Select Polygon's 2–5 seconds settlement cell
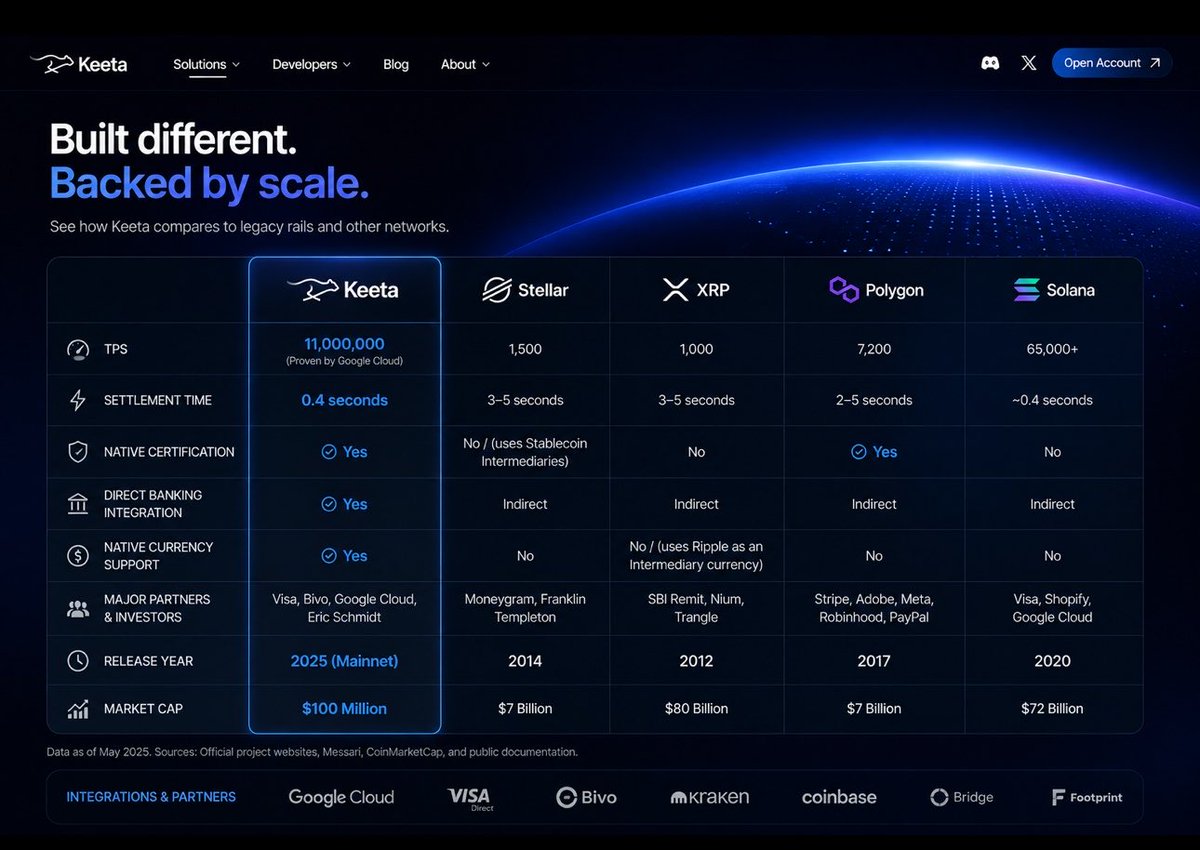Viewport: 1200px width, 850px height. (x=874, y=400)
